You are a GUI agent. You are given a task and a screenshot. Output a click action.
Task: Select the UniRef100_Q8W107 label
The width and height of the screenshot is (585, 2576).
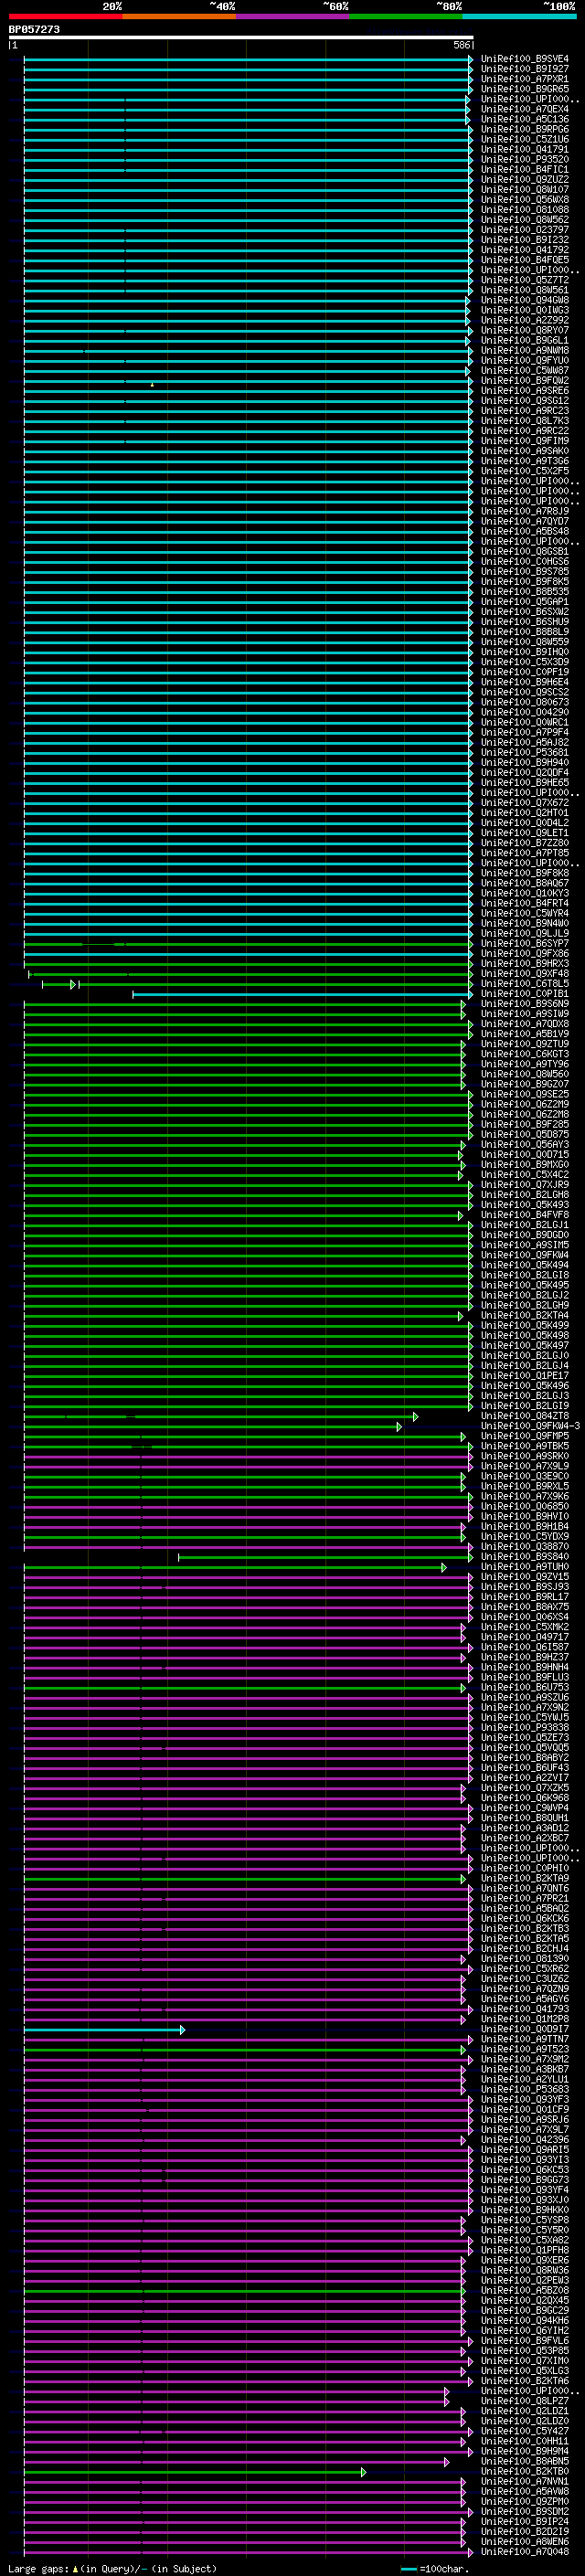pyautogui.click(x=524, y=189)
